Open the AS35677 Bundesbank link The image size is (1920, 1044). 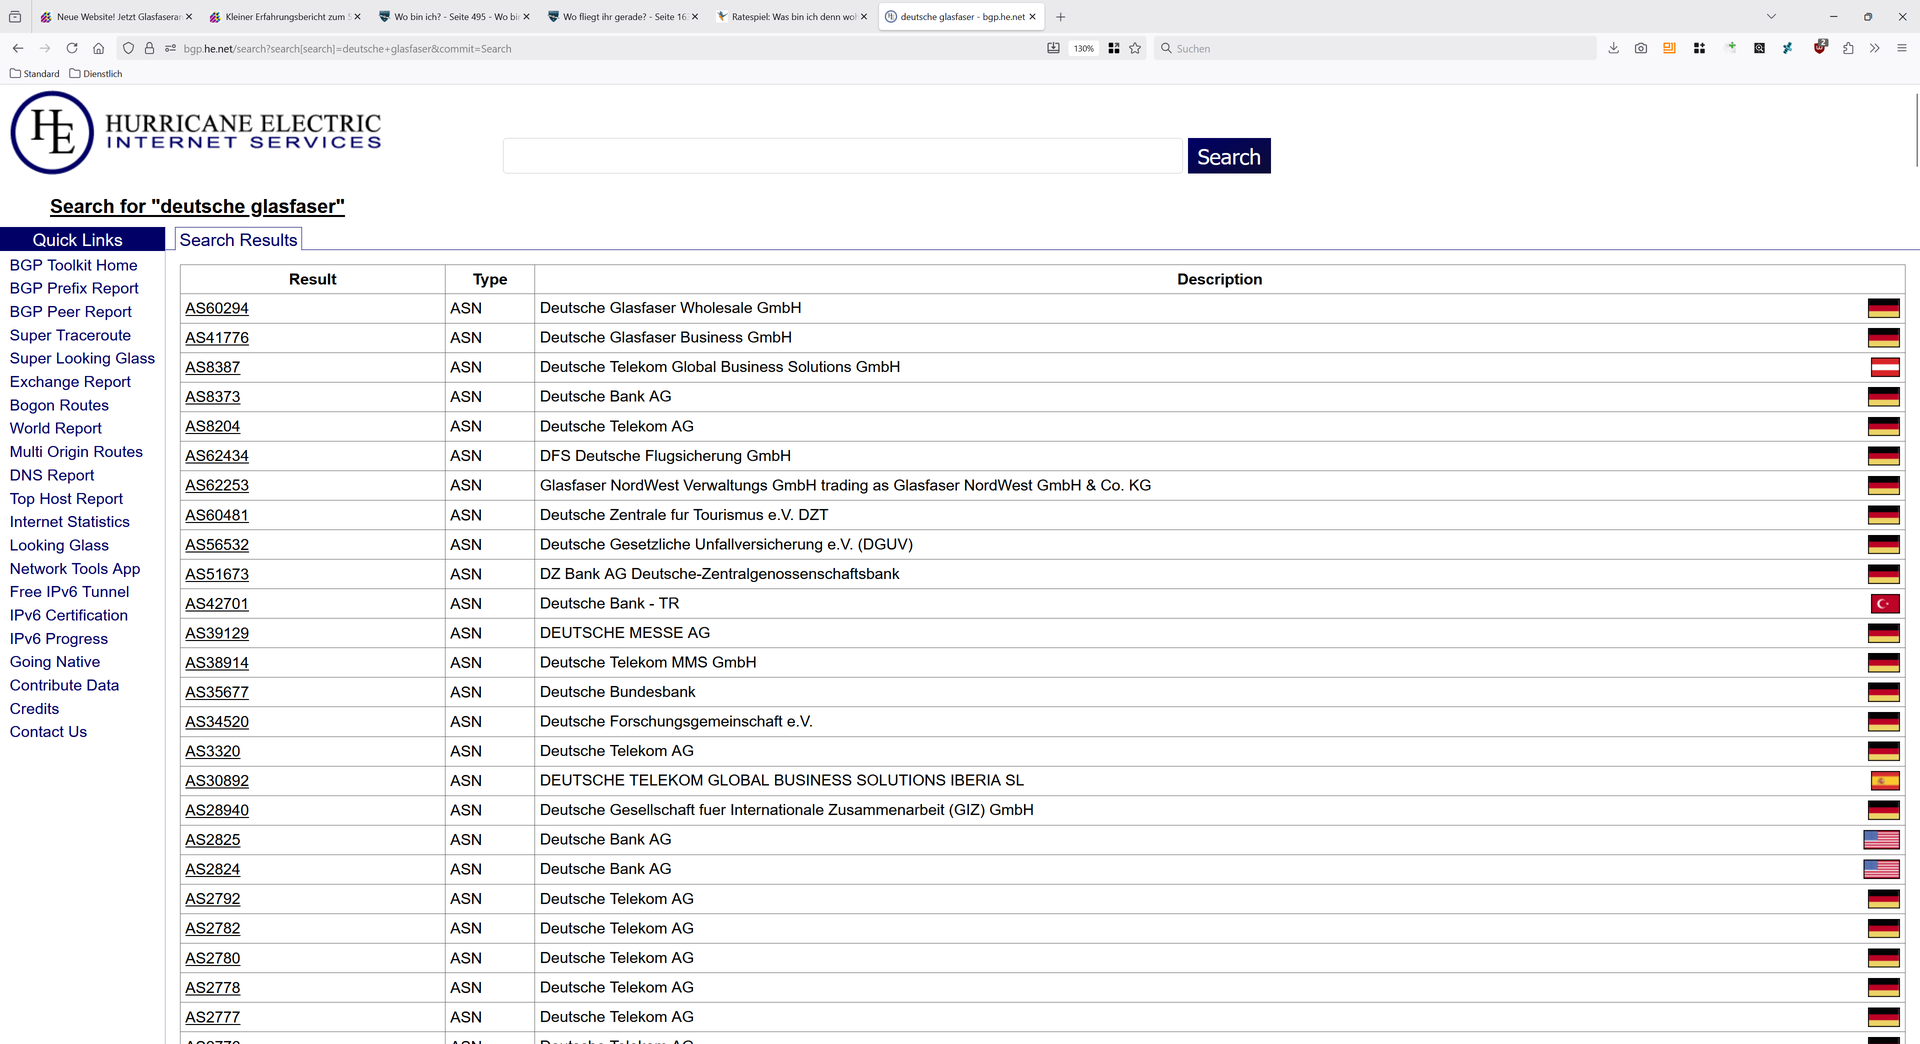[x=217, y=693]
